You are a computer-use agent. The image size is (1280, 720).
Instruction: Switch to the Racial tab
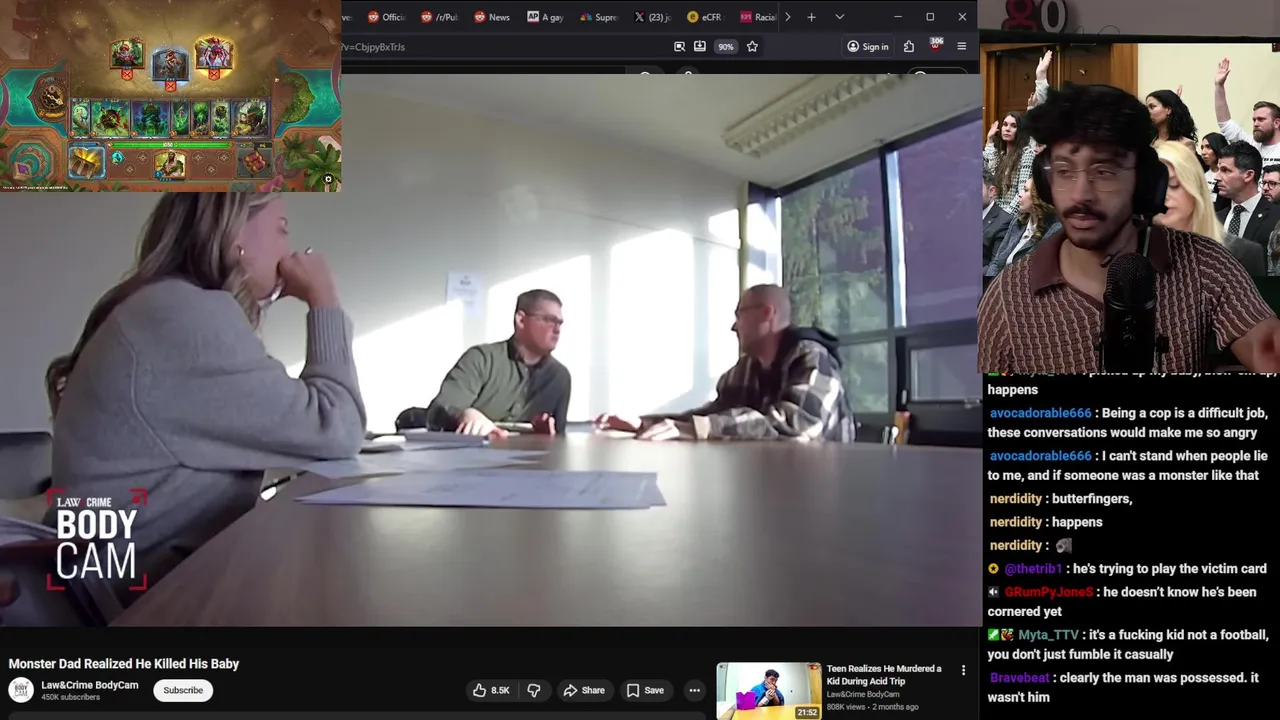pyautogui.click(x=758, y=17)
